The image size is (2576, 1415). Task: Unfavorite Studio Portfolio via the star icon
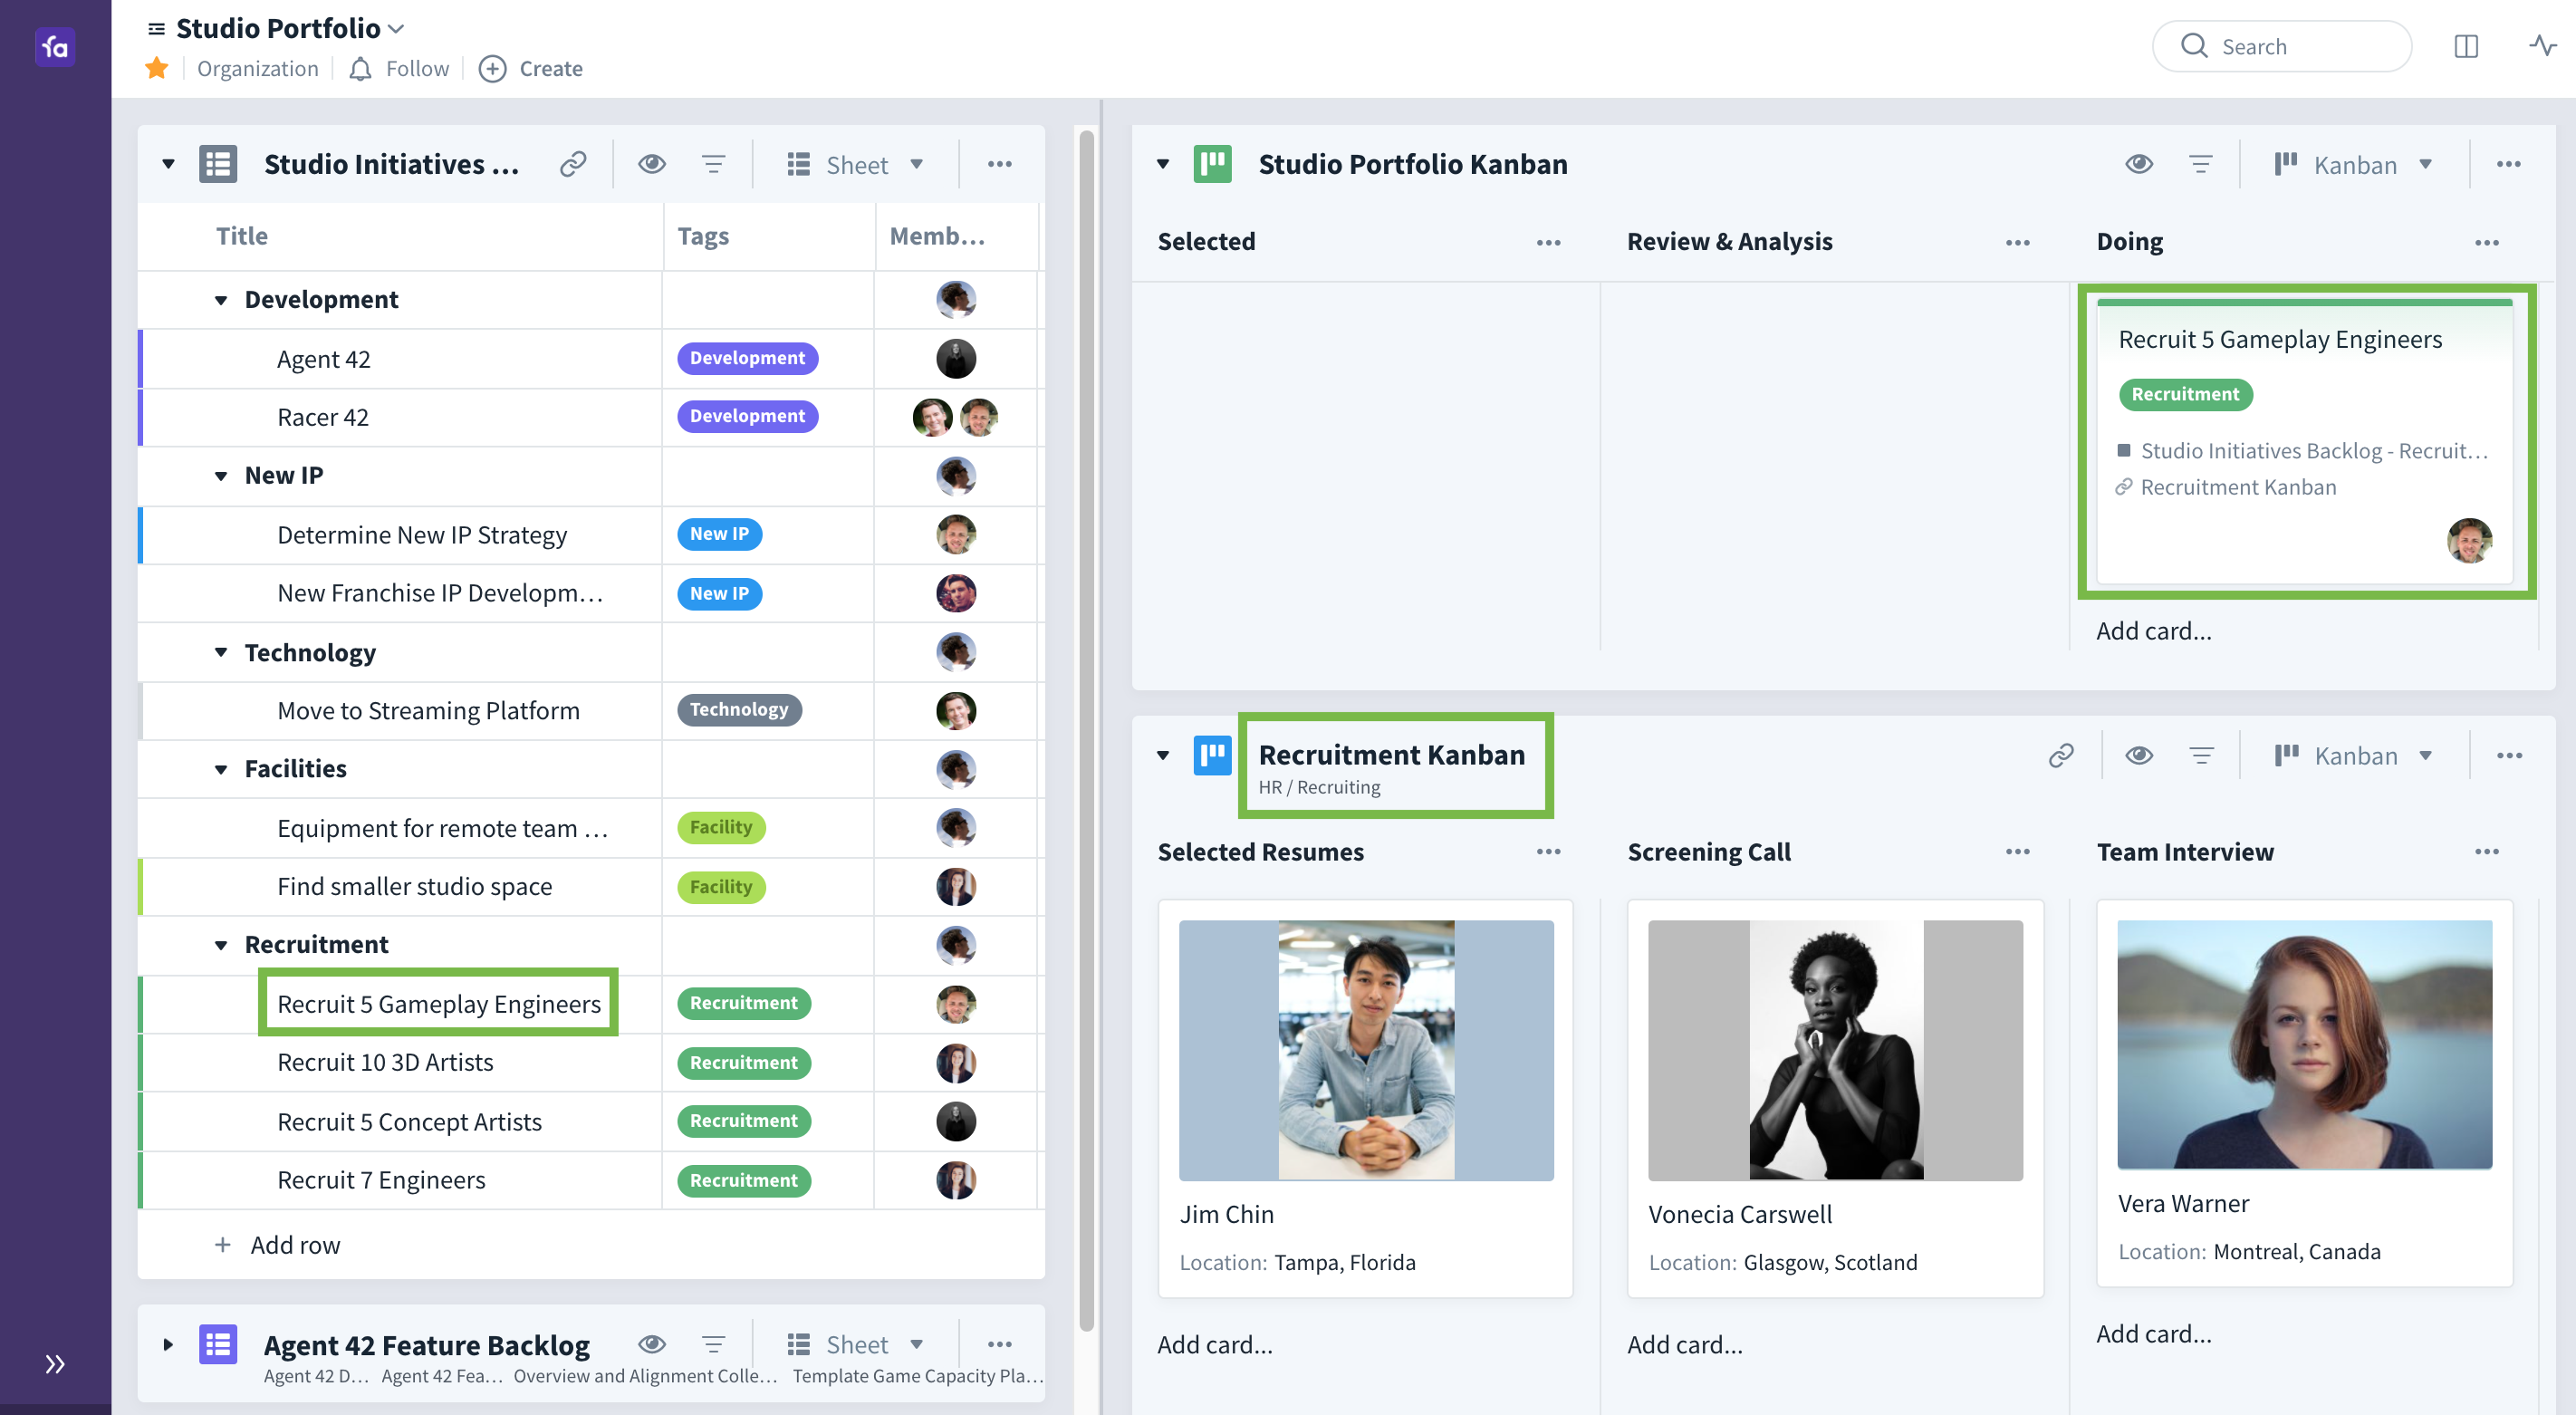coord(156,68)
